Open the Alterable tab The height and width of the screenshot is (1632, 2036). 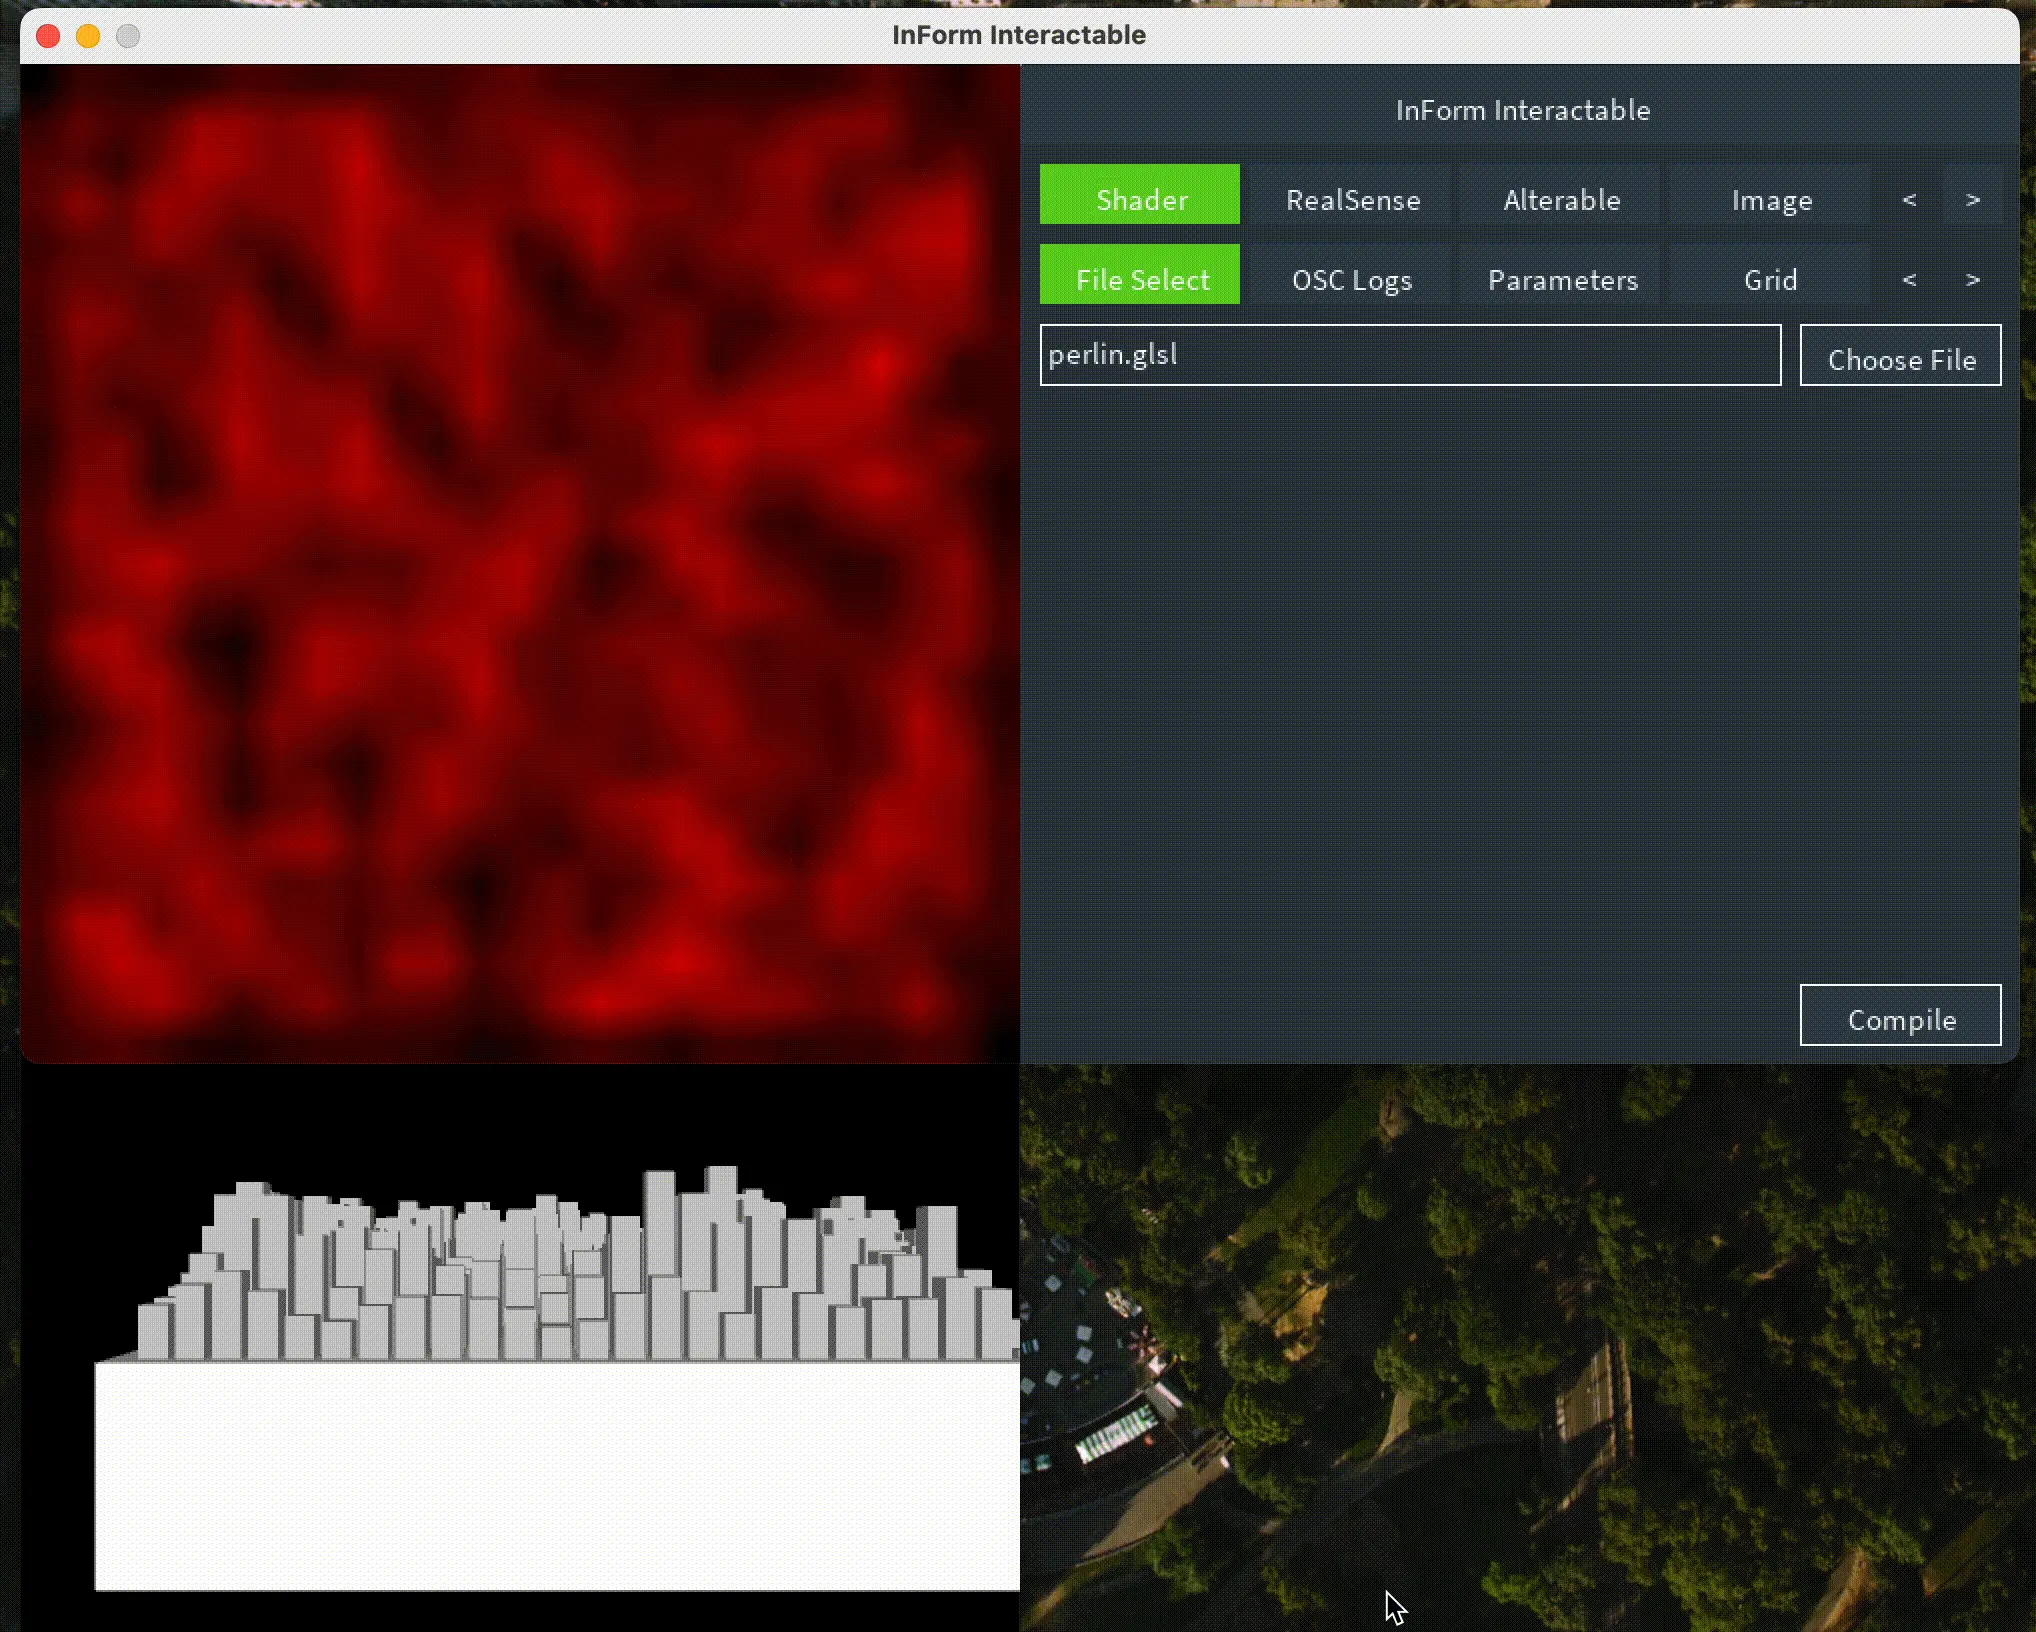[x=1561, y=198]
